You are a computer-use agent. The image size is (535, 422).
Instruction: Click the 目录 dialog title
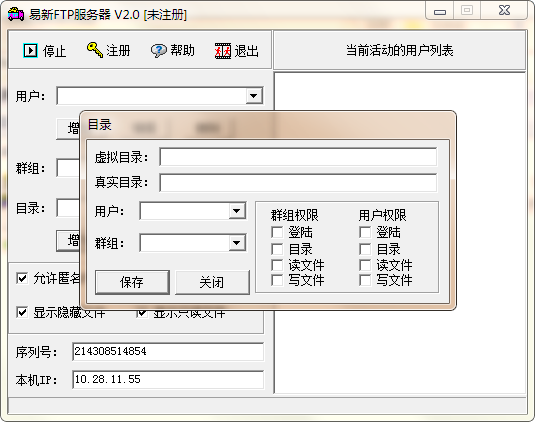[x=100, y=125]
